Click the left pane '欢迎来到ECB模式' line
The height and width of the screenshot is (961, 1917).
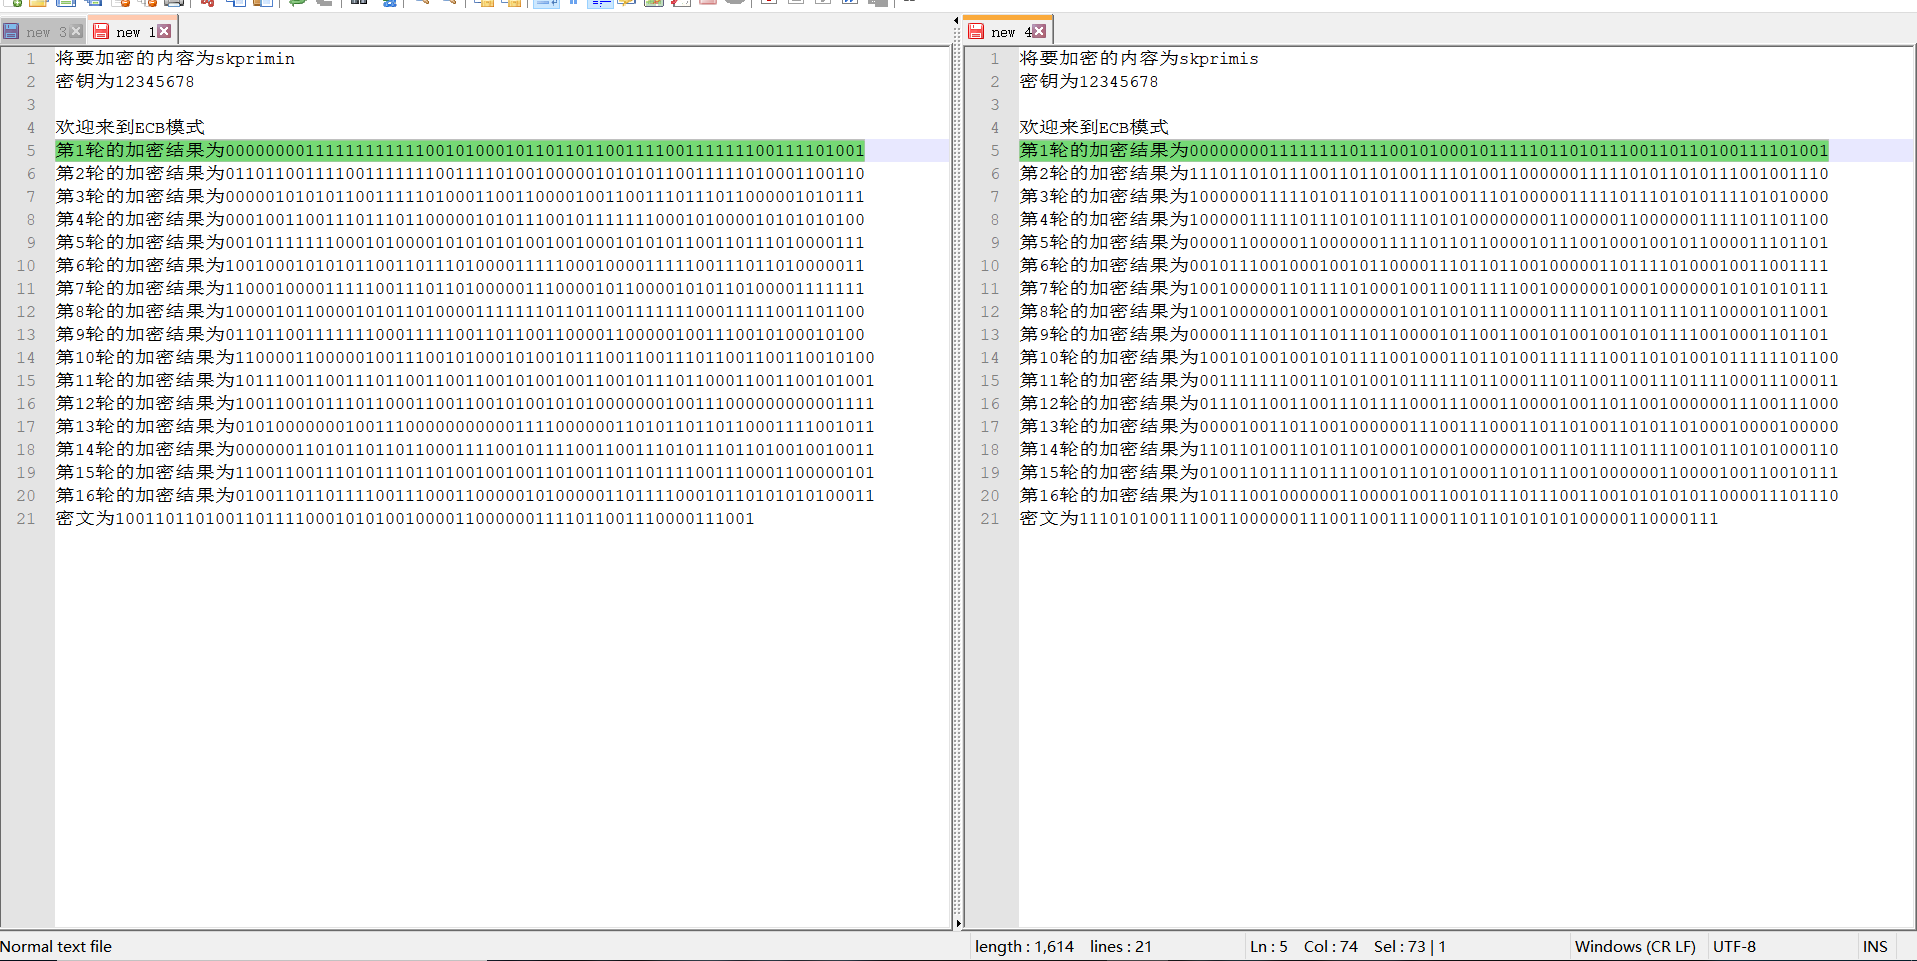pos(130,128)
